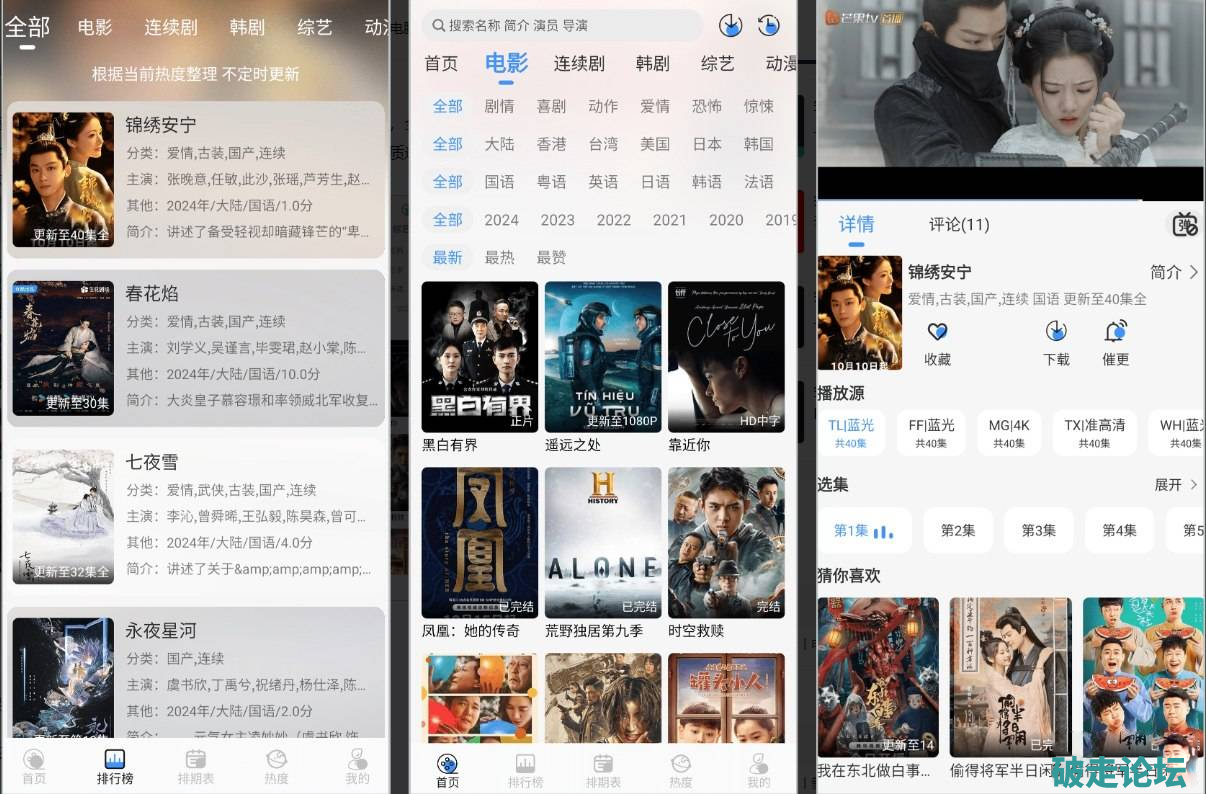
Task: Open 韩剧 tab in middle screen
Action: [653, 64]
